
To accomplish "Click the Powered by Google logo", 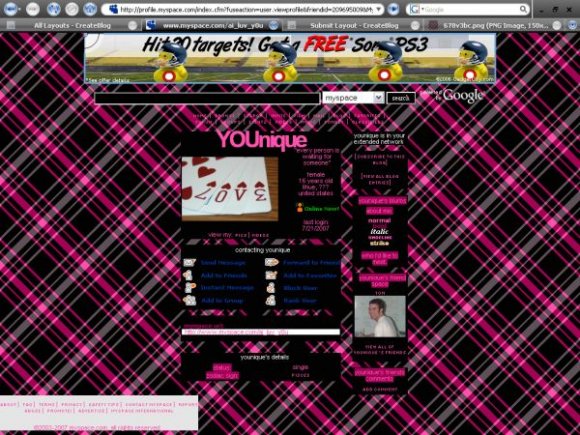I will 452,96.
